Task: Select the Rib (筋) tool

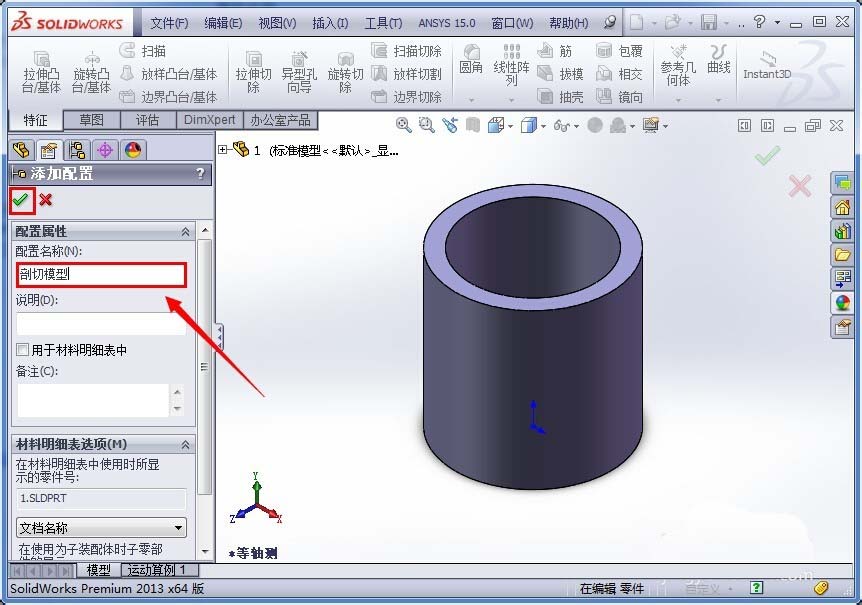Action: click(555, 51)
